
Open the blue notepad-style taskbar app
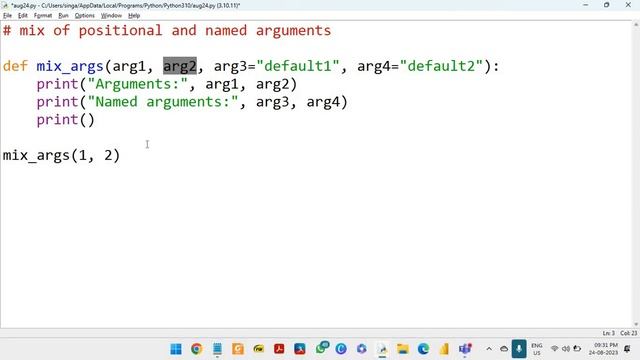point(217,349)
